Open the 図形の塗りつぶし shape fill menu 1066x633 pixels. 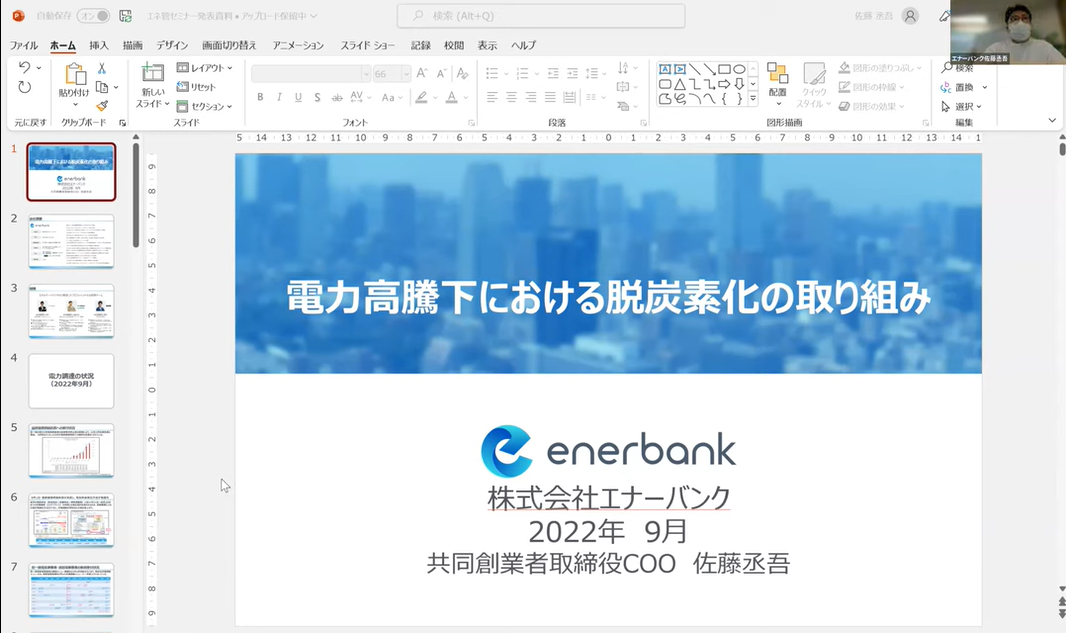[x=880, y=68]
